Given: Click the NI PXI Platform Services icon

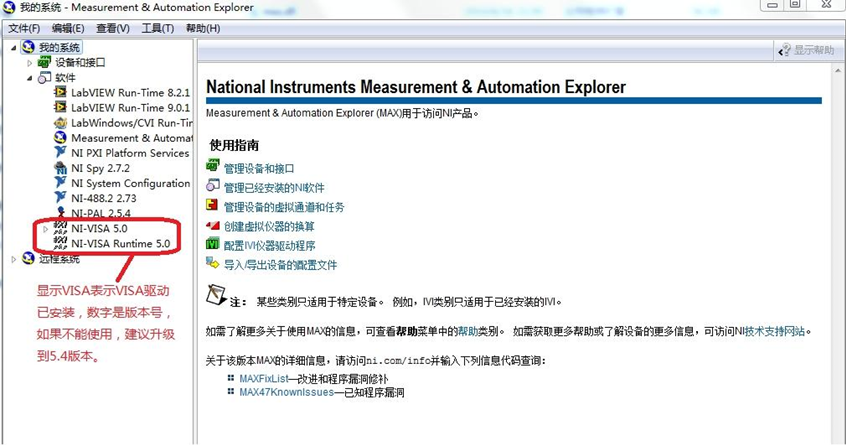Looking at the screenshot, I should (x=60, y=153).
